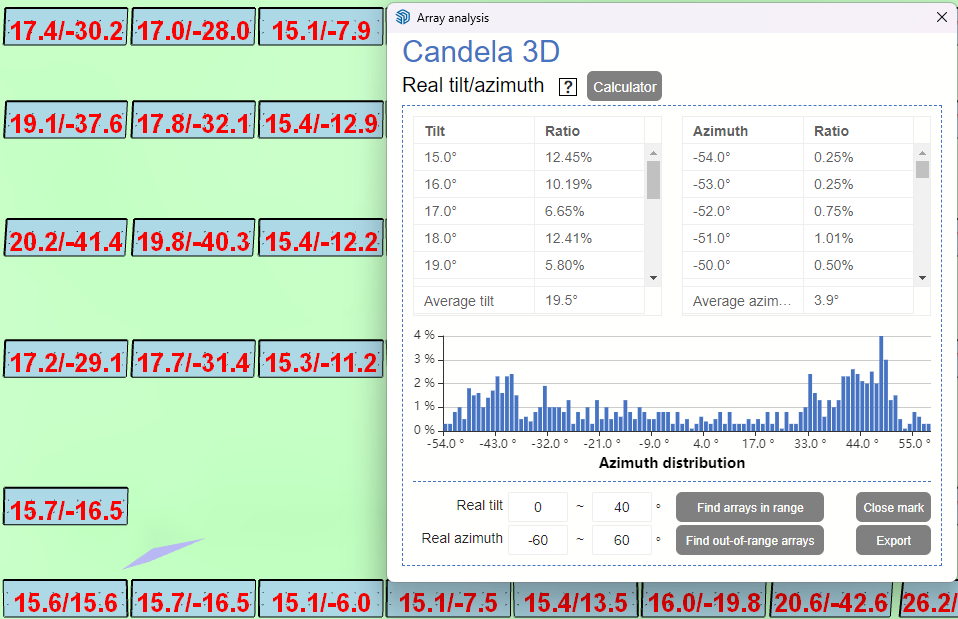Click the Real azimuth minimum field
Image resolution: width=958 pixels, height=619 pixels.
click(x=538, y=540)
